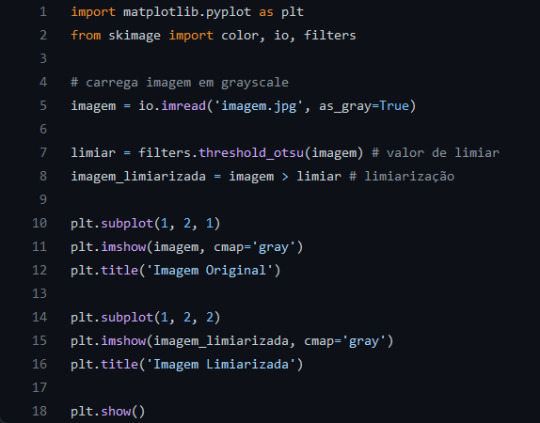Click line number 18 in the gutter
The image size is (540, 423).
click(x=40, y=411)
